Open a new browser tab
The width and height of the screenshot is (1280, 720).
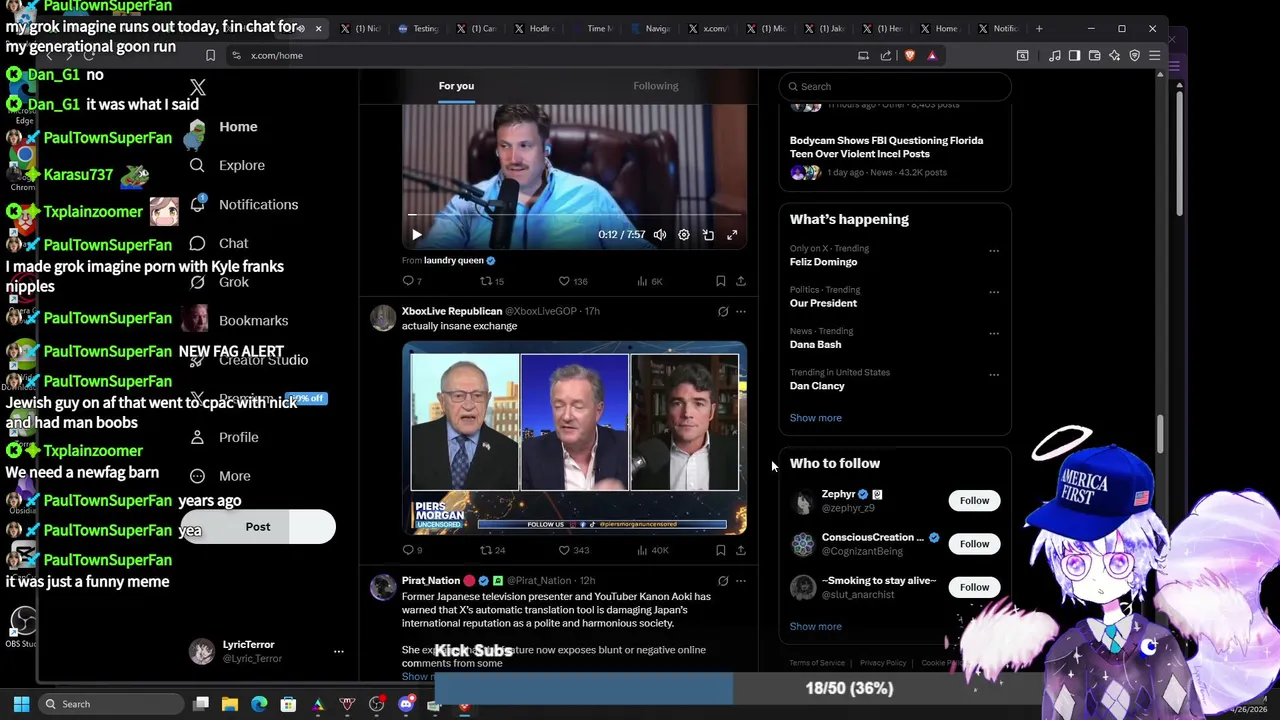(1039, 28)
